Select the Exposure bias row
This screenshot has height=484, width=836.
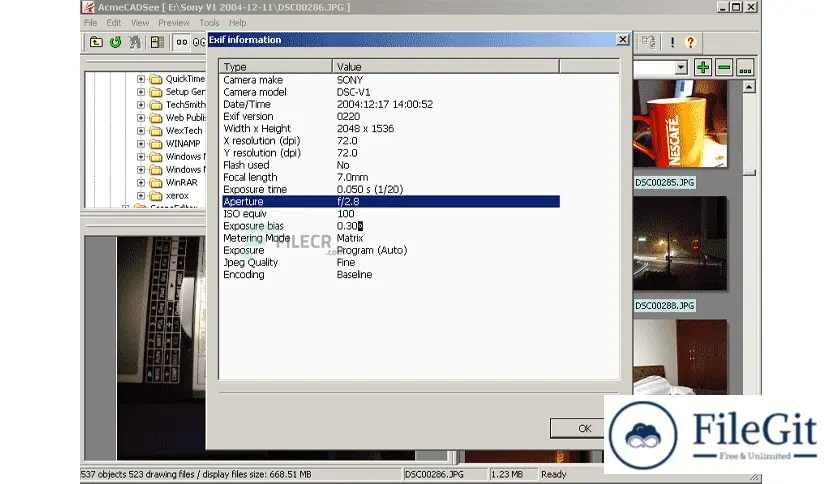391,226
